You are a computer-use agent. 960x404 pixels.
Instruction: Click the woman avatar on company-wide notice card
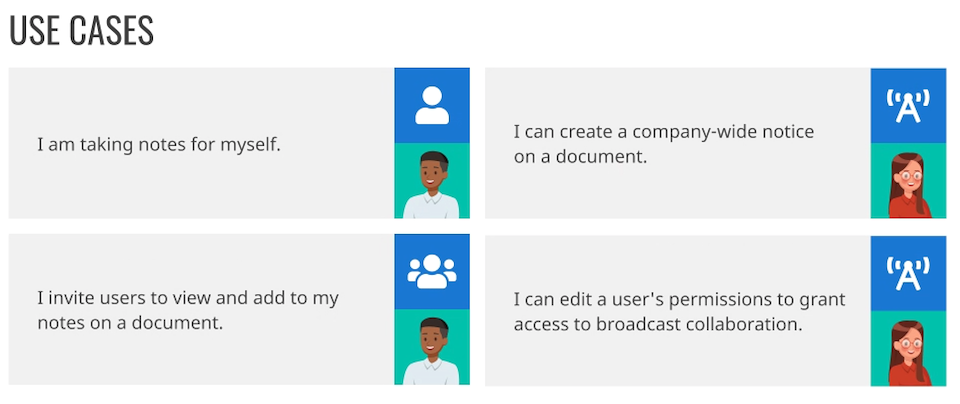point(908,181)
